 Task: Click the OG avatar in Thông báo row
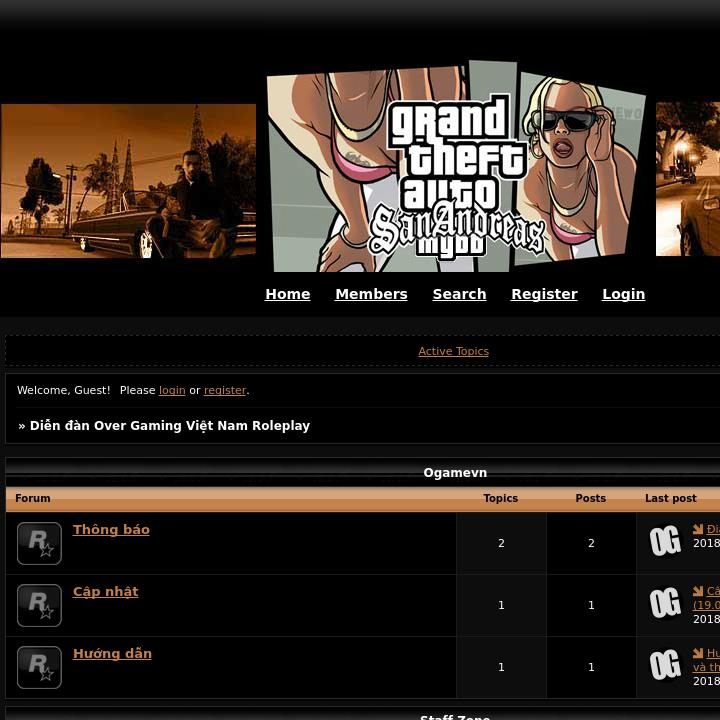[665, 542]
